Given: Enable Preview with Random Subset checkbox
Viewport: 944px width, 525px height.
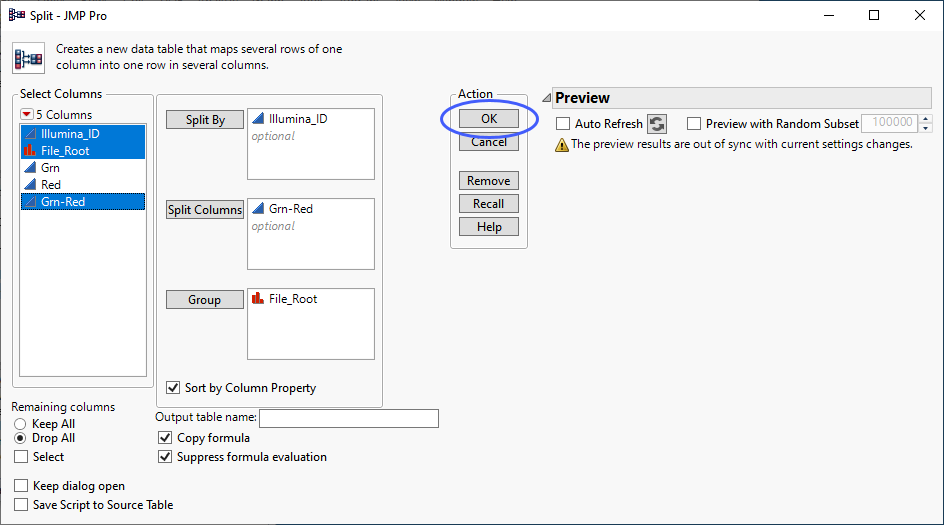Looking at the screenshot, I should (x=694, y=124).
